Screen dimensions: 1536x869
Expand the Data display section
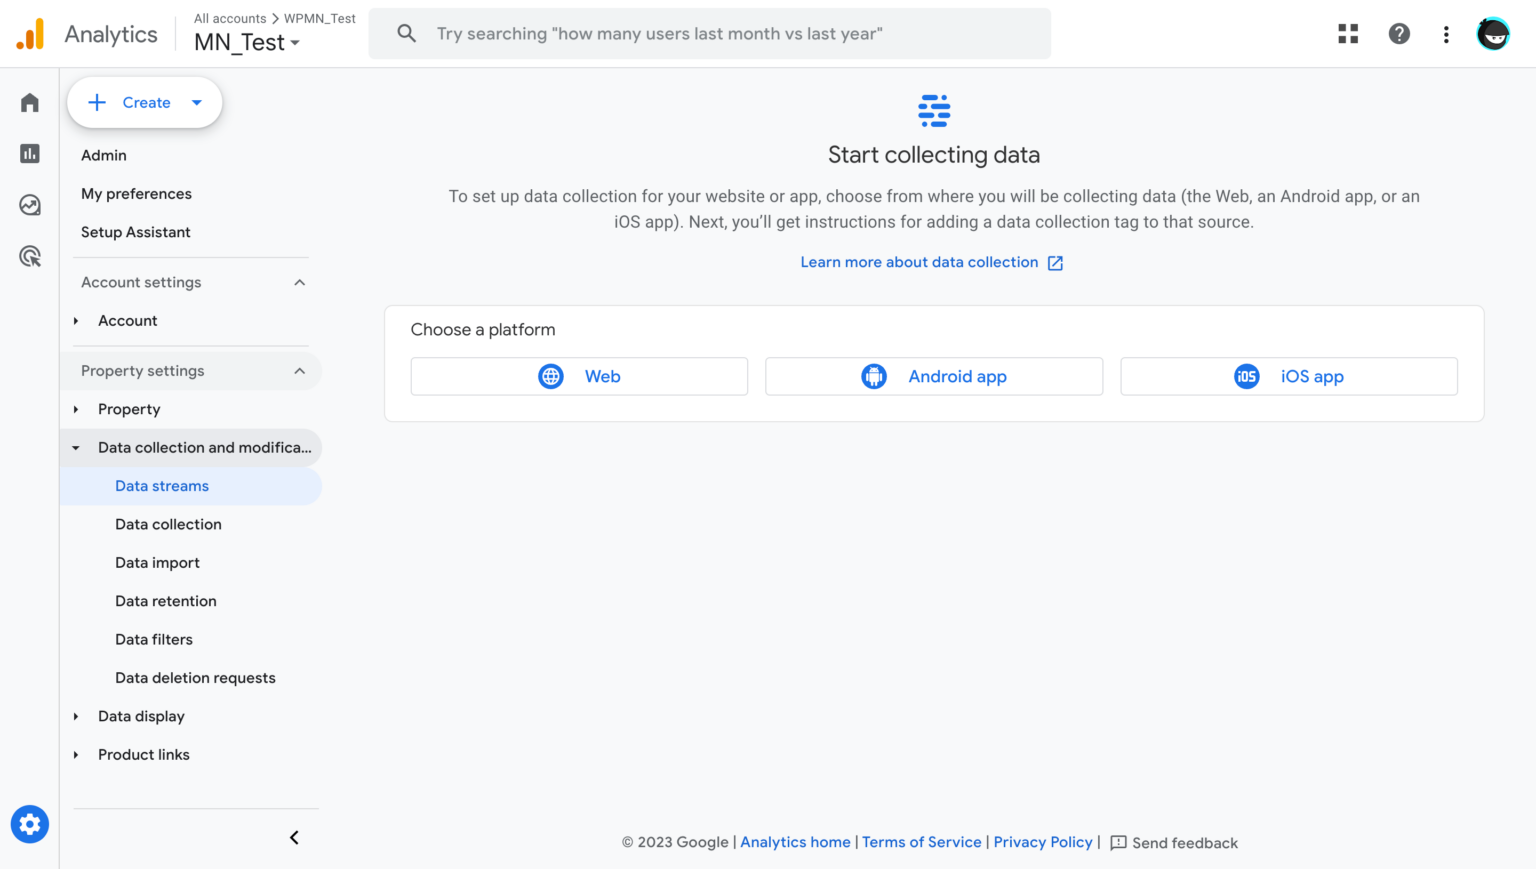point(76,716)
